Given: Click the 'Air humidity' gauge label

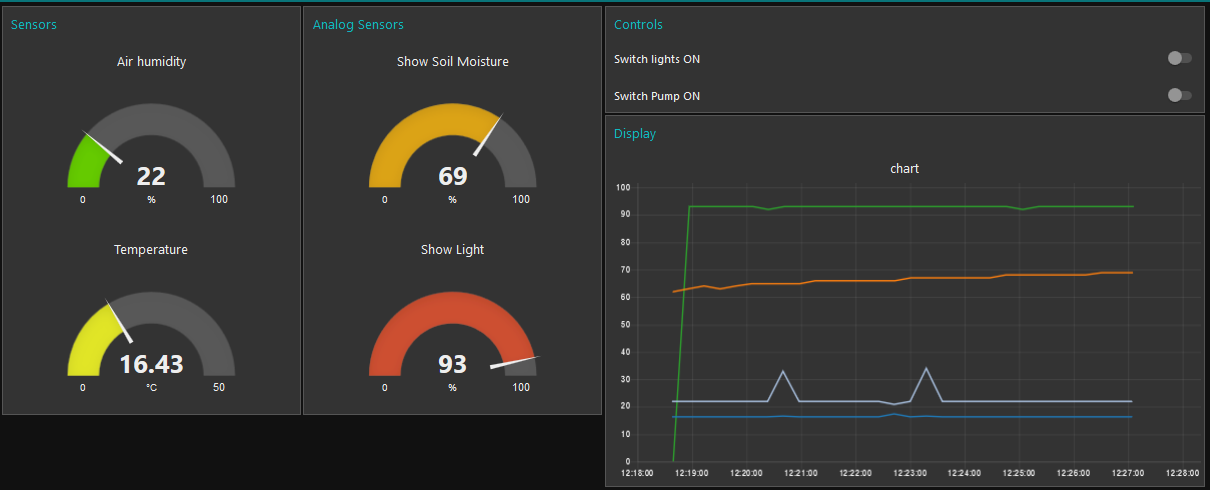Looking at the screenshot, I should point(151,61).
